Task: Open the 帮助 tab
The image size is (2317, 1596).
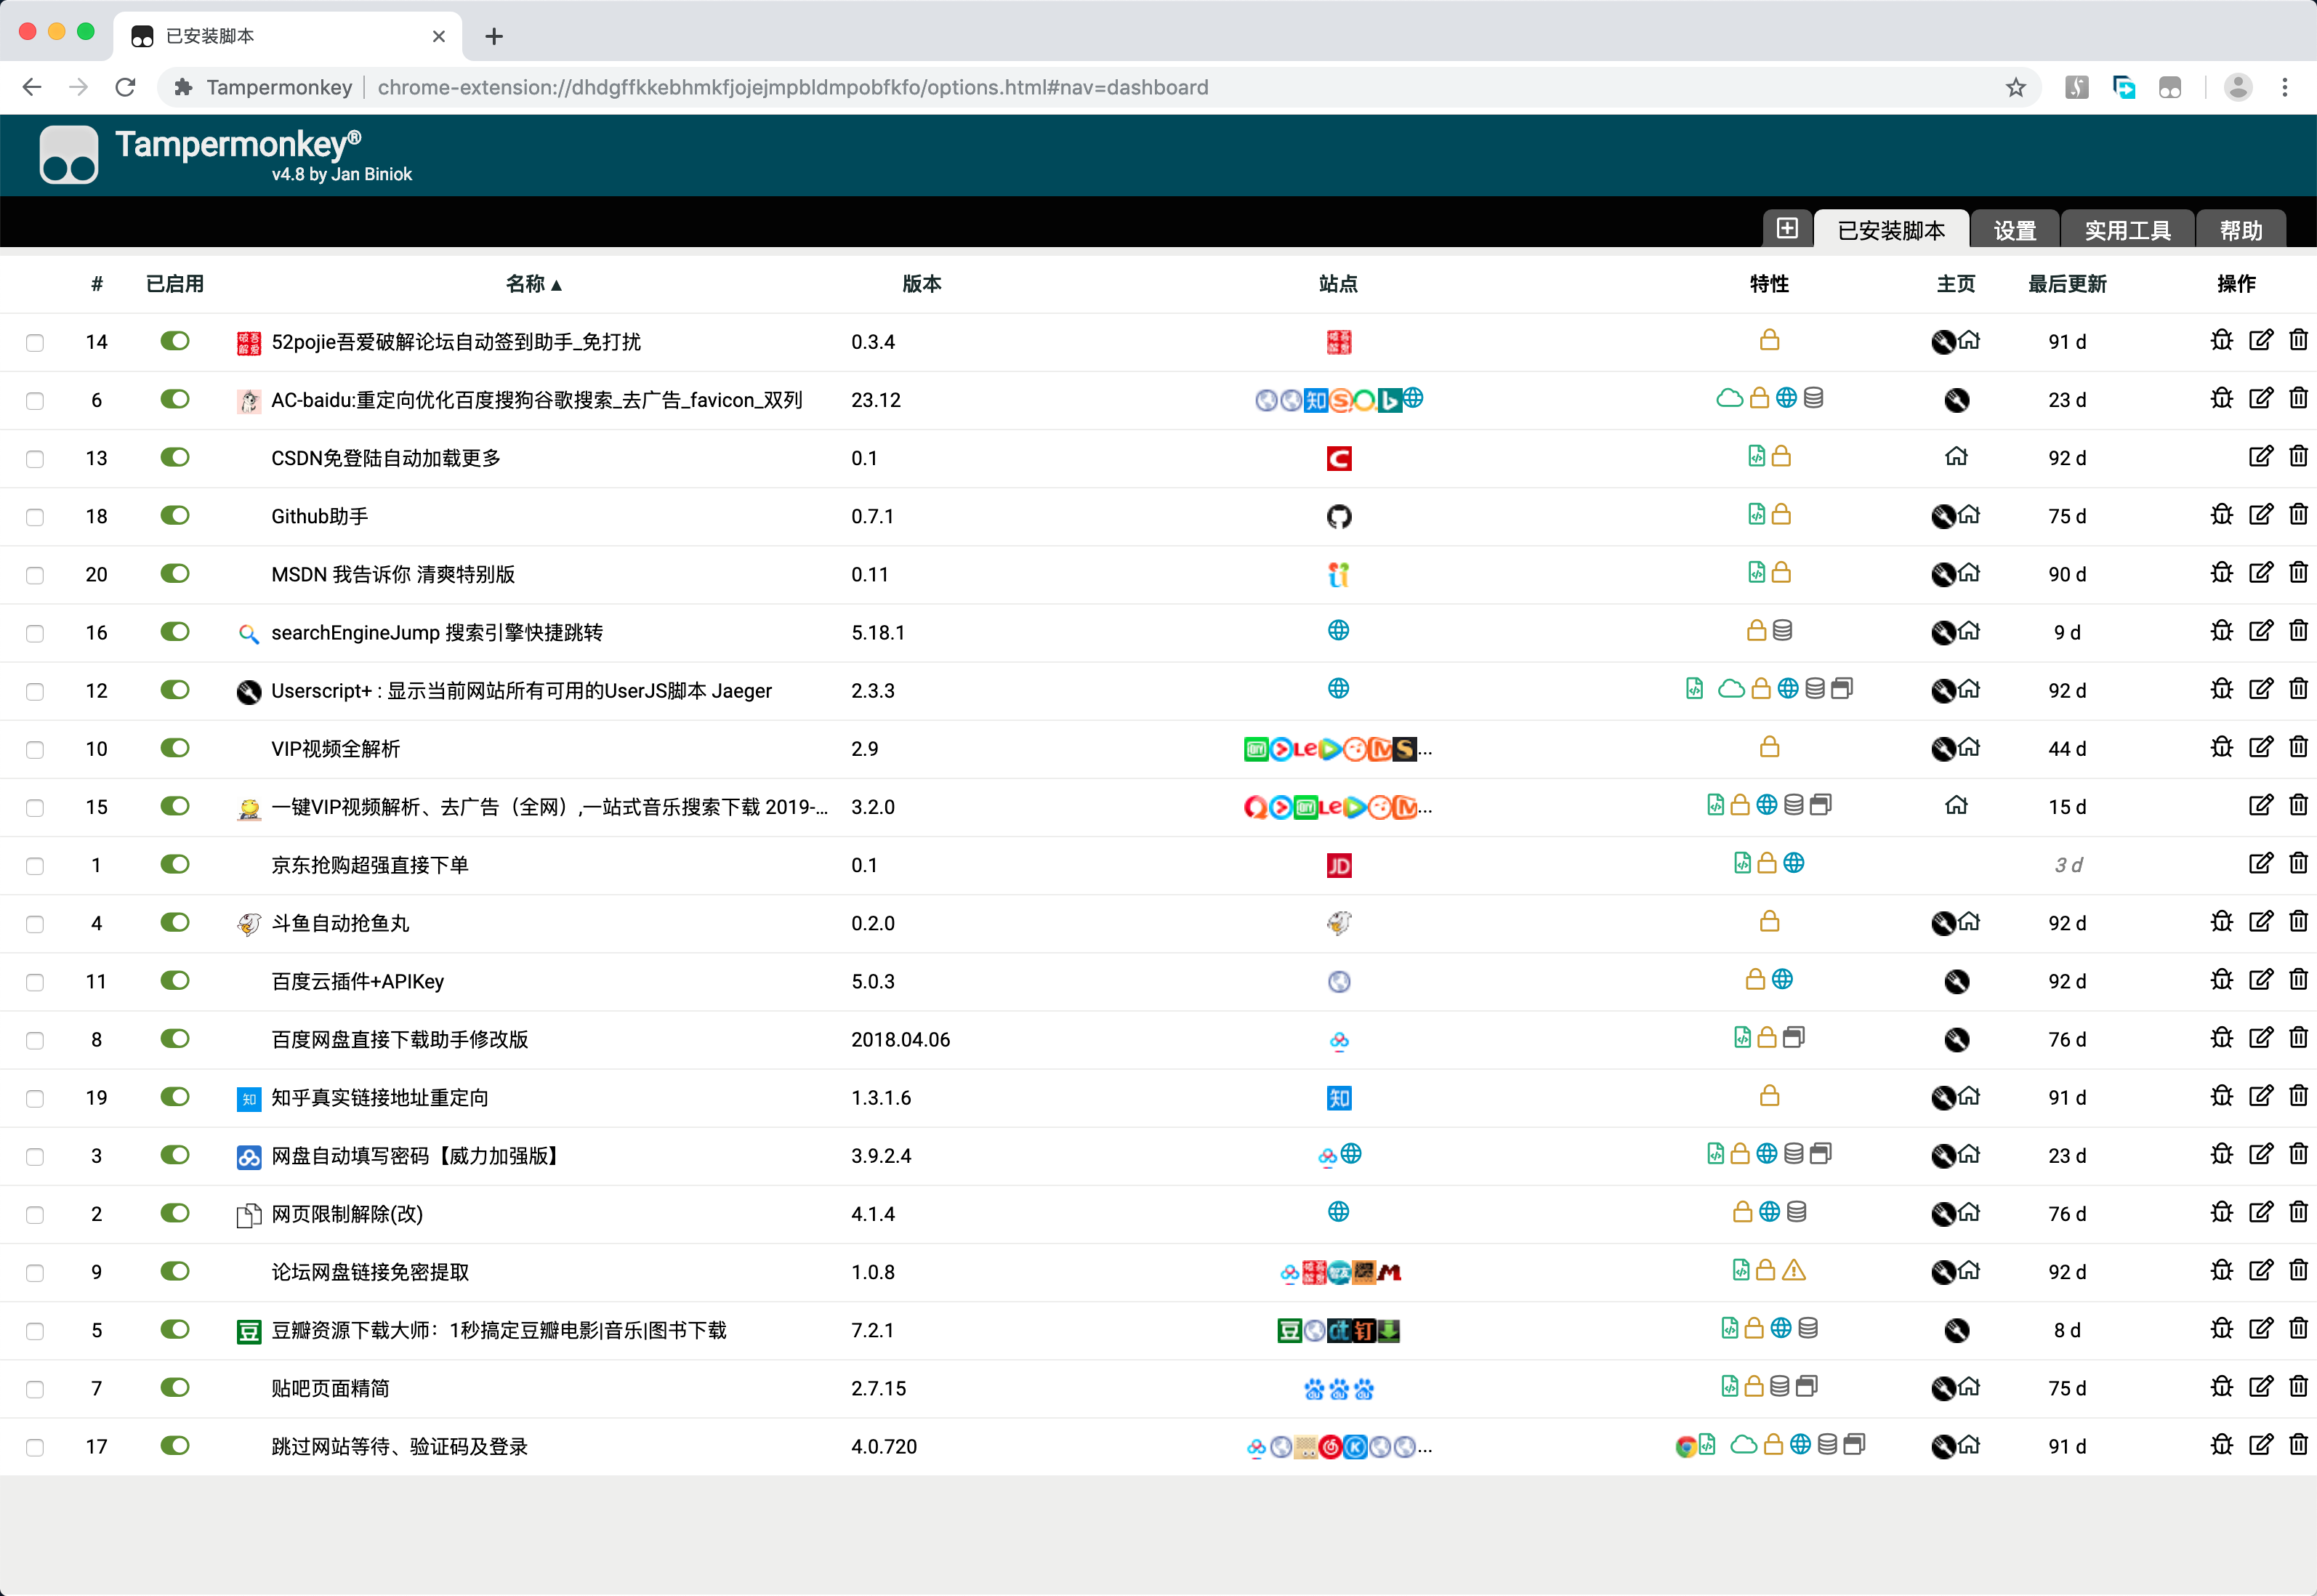Action: click(2240, 230)
